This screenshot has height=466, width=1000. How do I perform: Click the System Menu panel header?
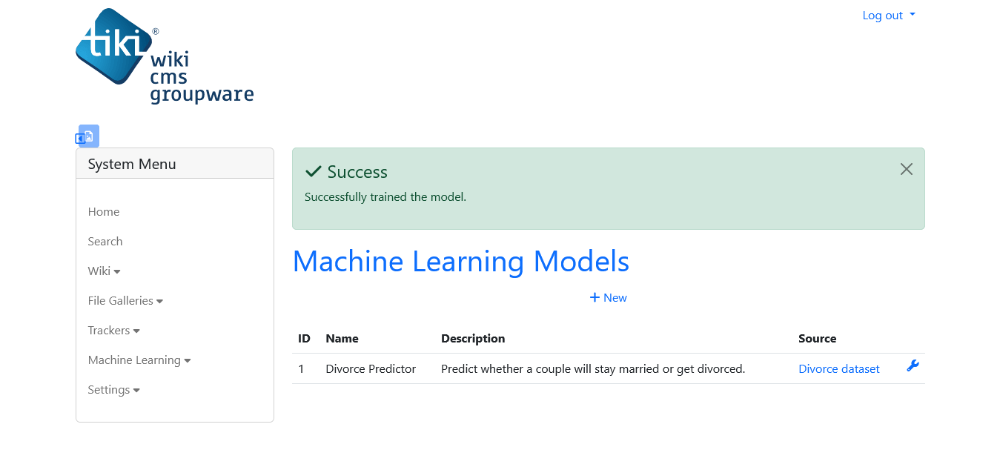coord(175,164)
